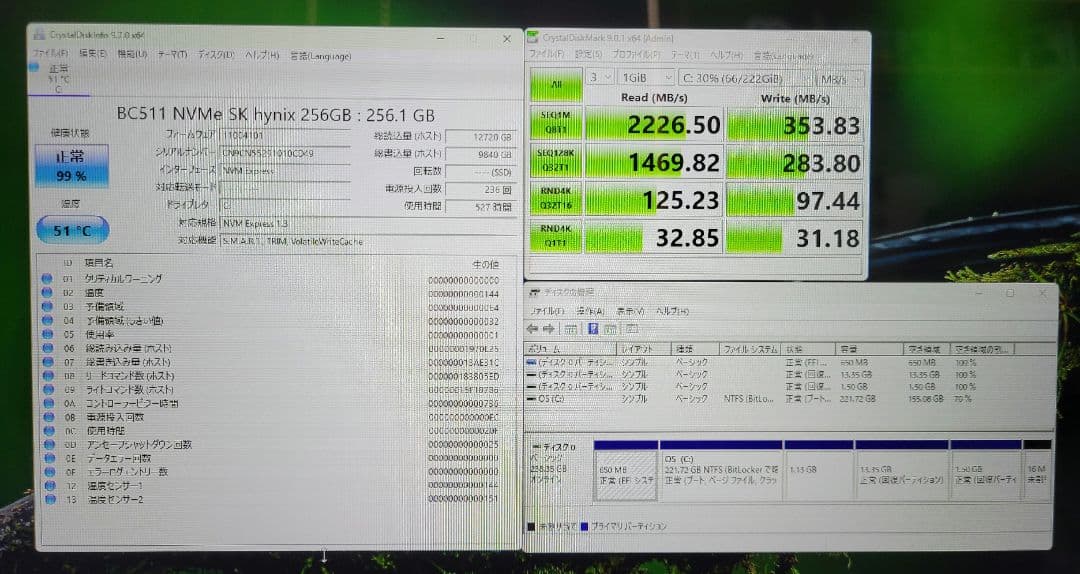Click the NVM Express interface field
This screenshot has width=1080, height=574.
pos(286,170)
